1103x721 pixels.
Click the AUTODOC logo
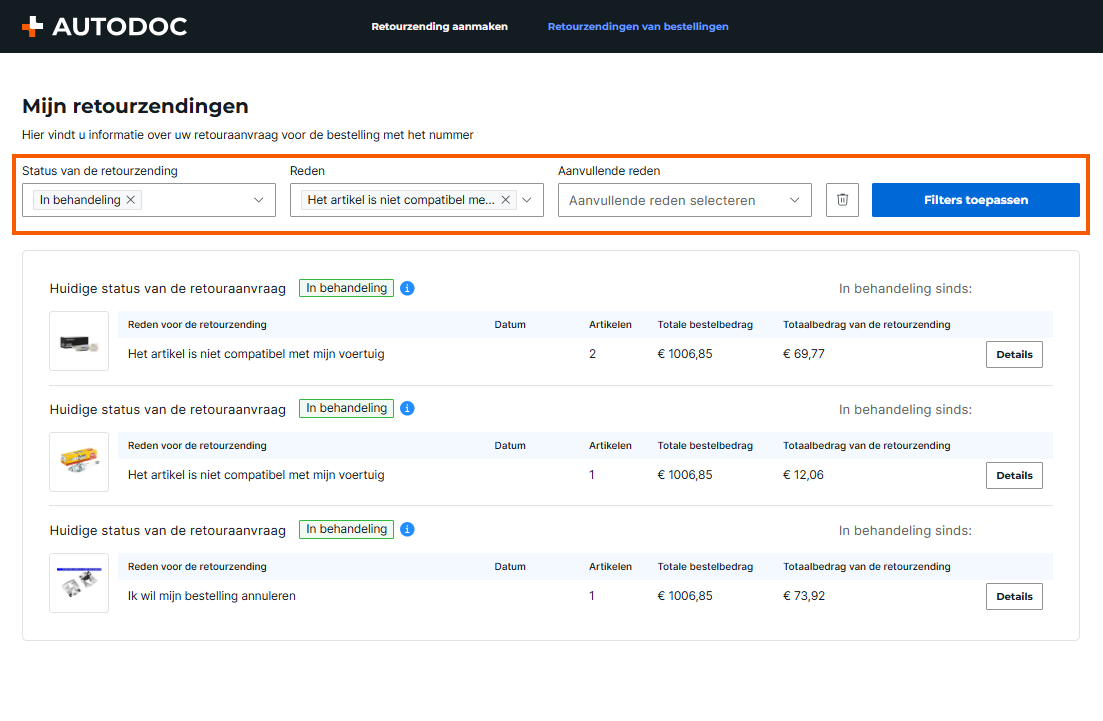click(104, 27)
